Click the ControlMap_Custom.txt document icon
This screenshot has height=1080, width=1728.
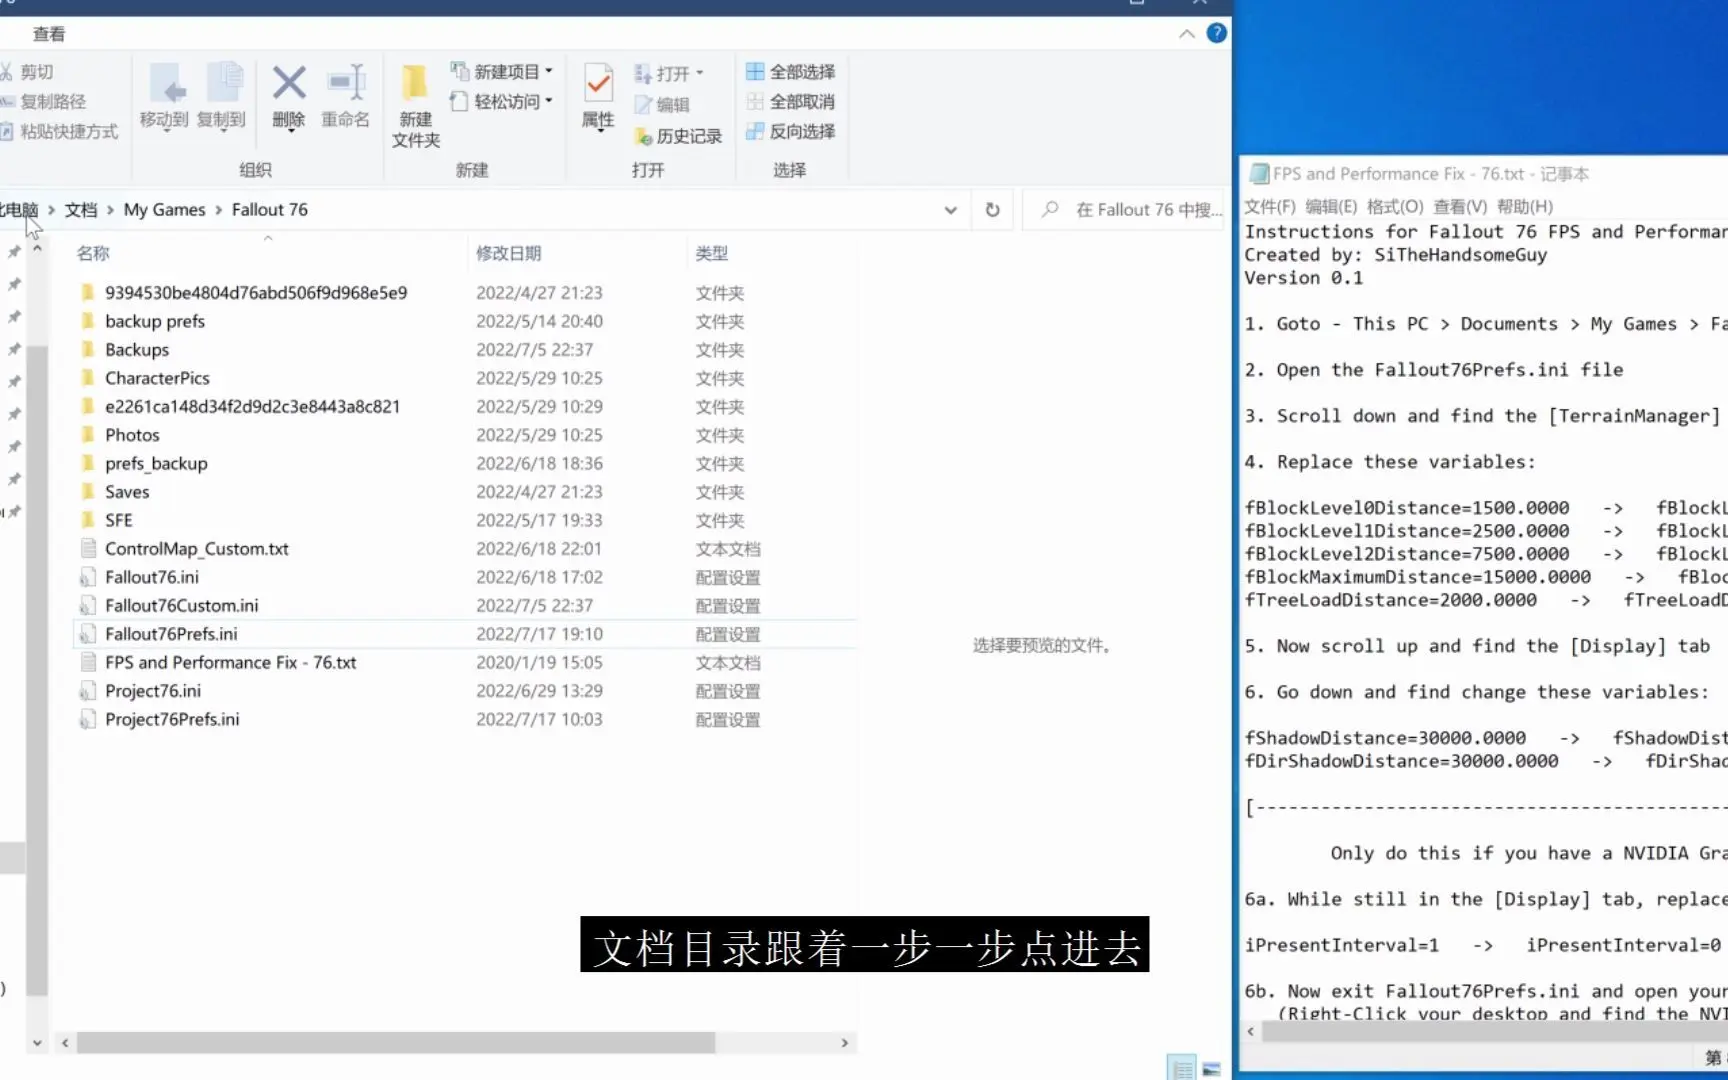88,548
